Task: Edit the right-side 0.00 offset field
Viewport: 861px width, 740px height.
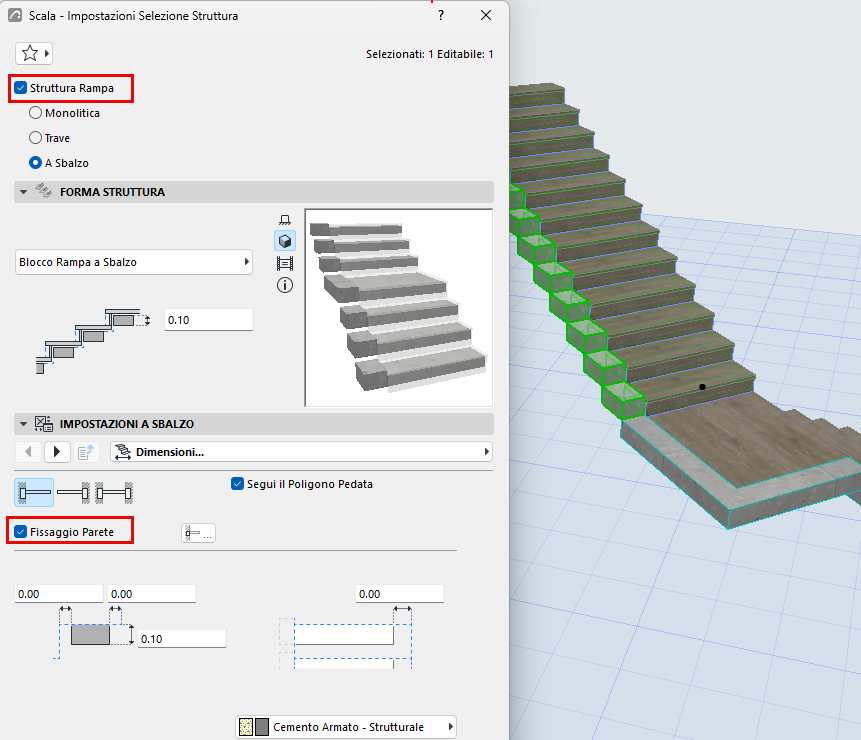Action: point(400,594)
